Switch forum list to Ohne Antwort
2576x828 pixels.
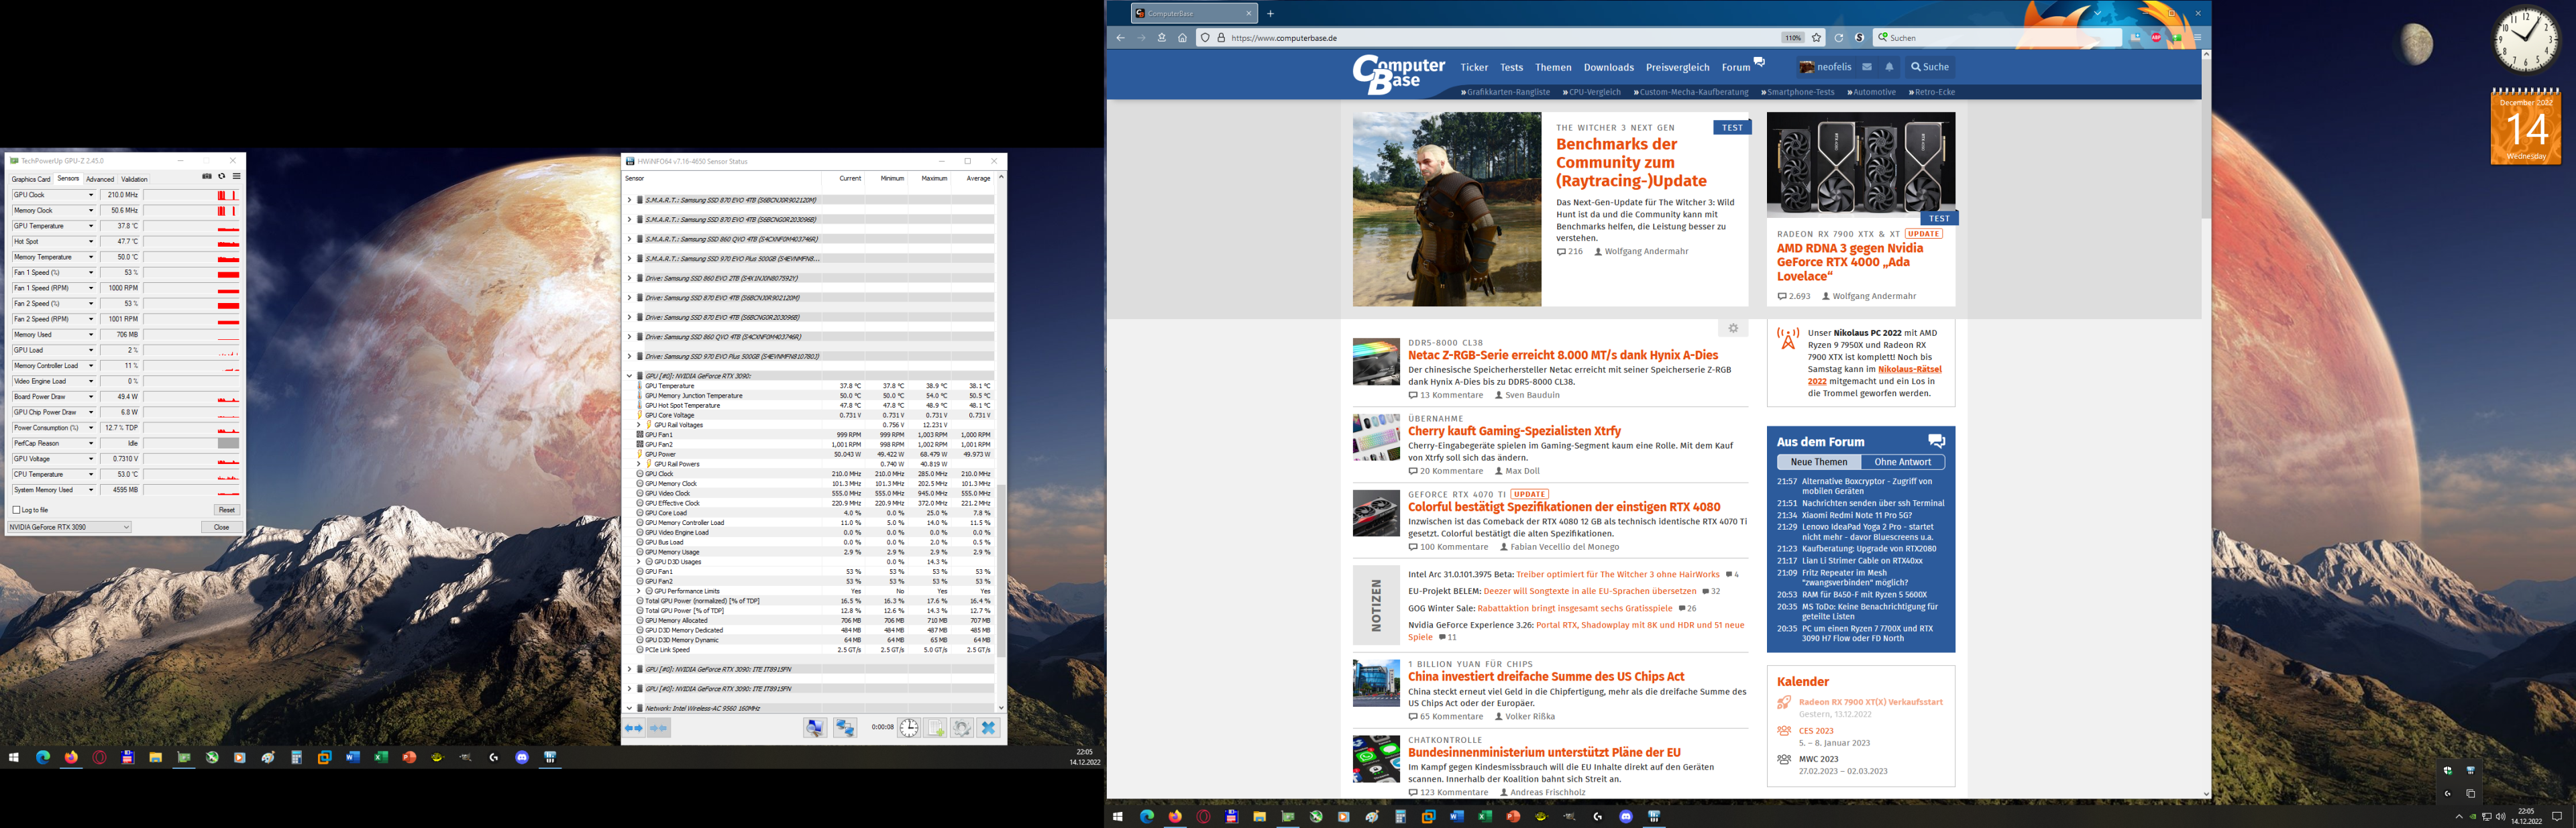pos(1901,461)
